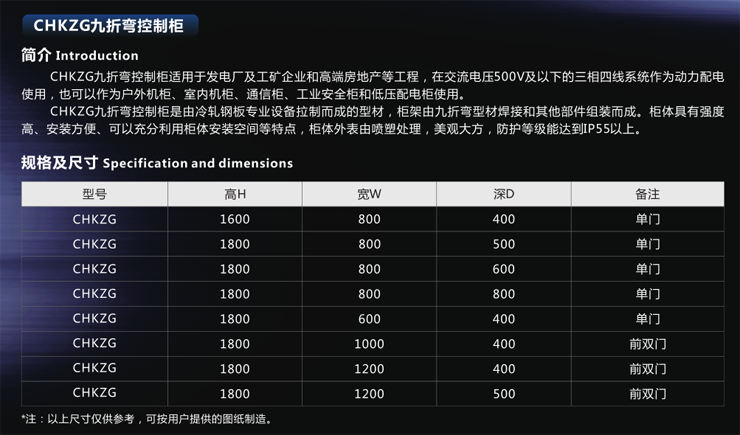Select the 800 depth cell
This screenshot has width=740, height=435.
tap(503, 293)
